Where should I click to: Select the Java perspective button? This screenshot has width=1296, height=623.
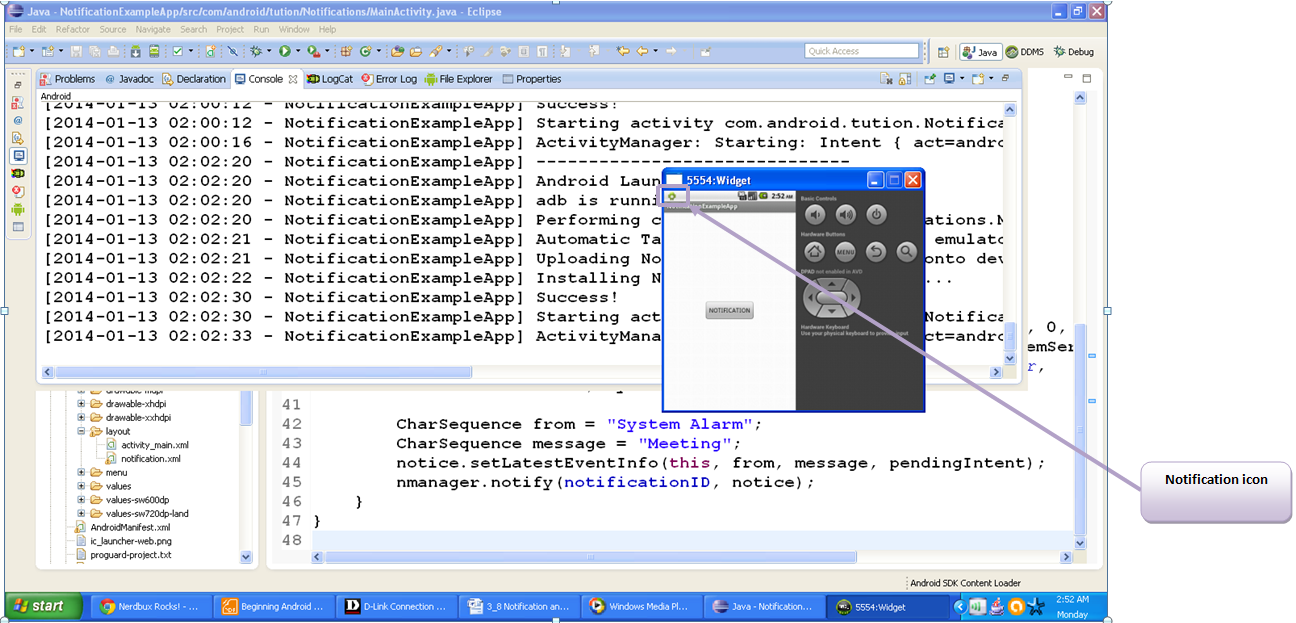tap(980, 52)
